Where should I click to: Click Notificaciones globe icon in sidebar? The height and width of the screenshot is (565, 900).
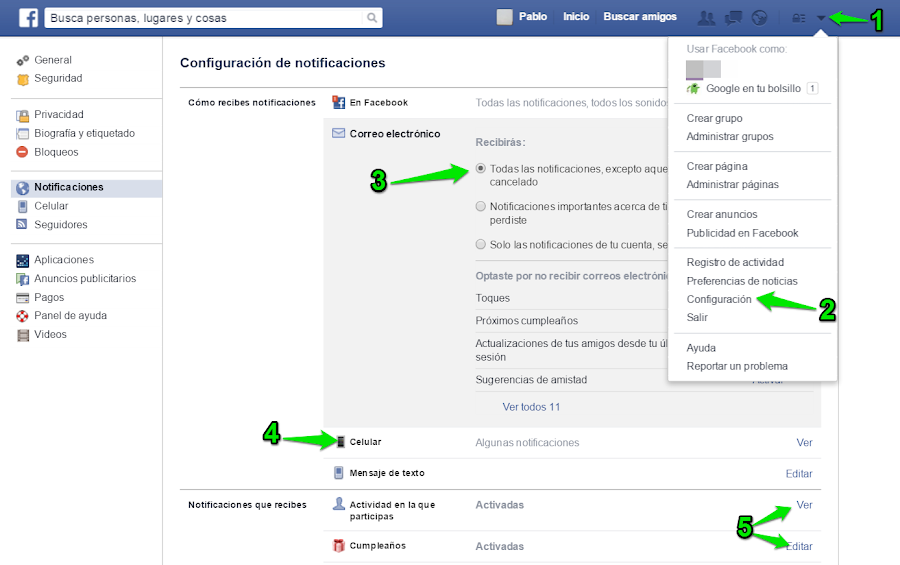coord(22,188)
